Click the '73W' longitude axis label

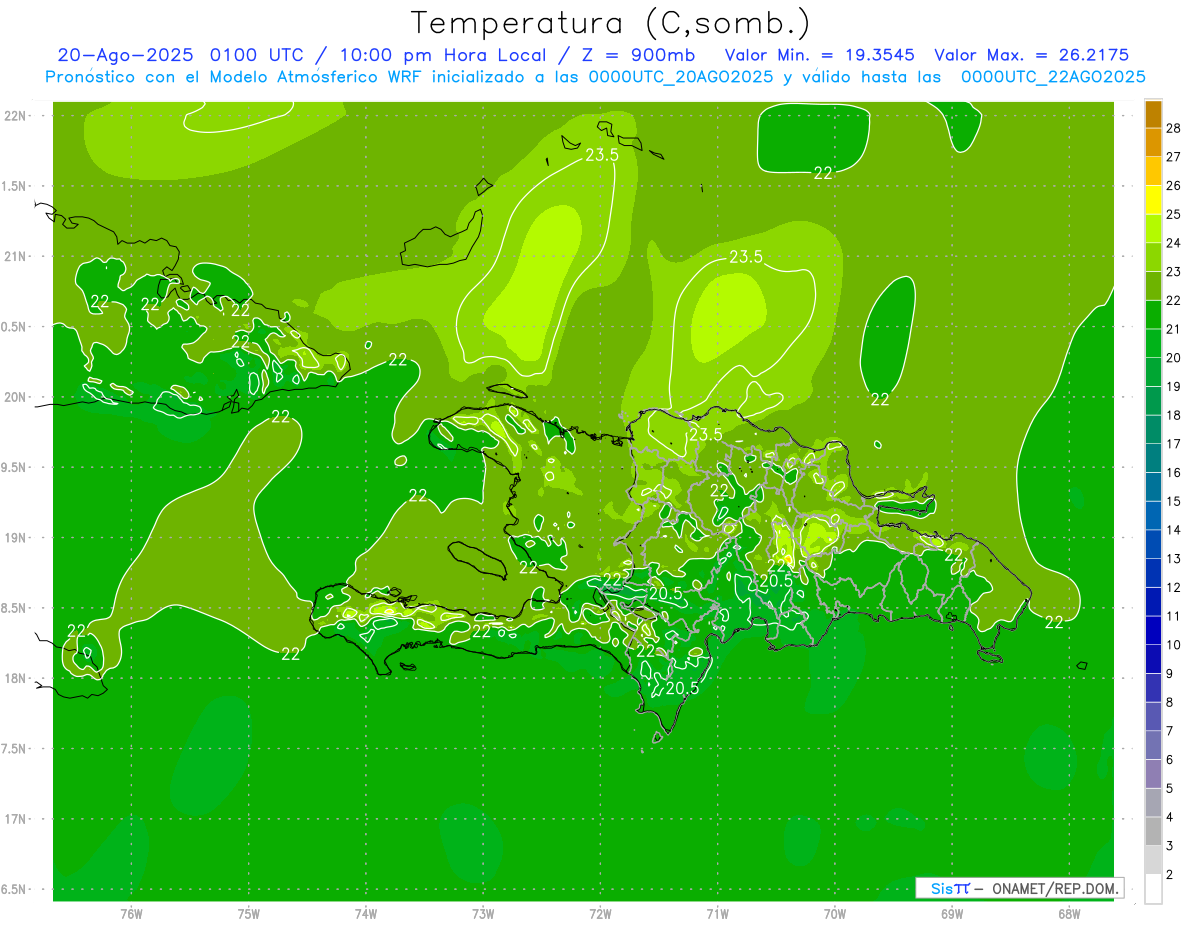coord(483,913)
